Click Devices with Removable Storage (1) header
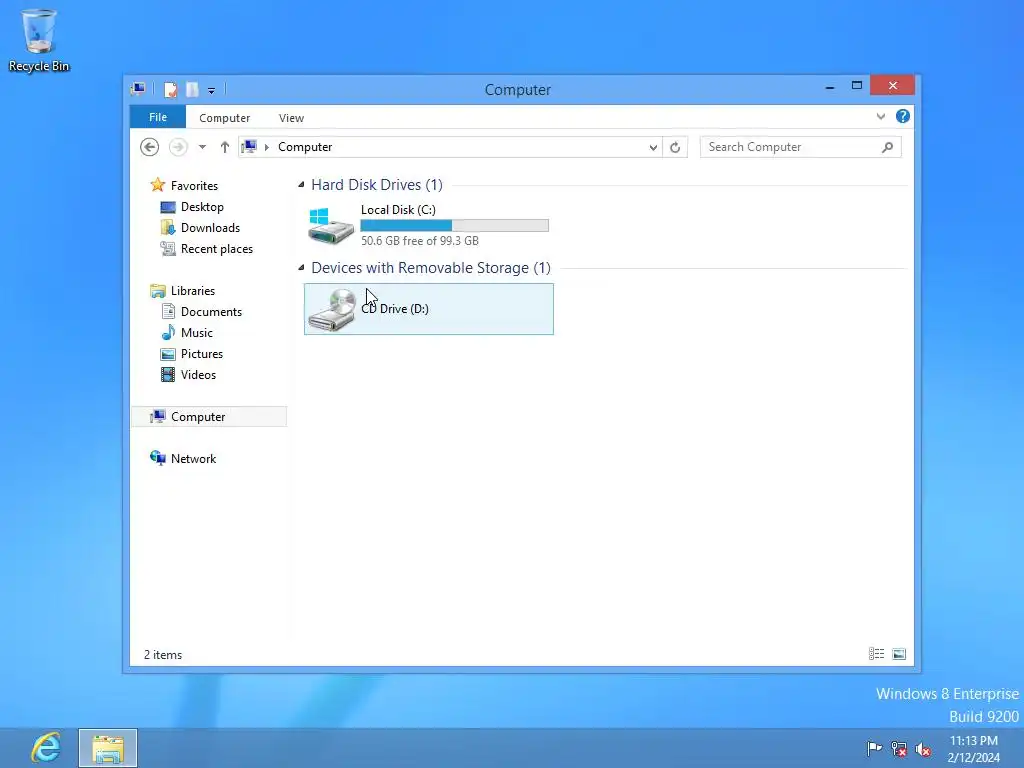Screen dimensions: 1024x768 point(431,268)
